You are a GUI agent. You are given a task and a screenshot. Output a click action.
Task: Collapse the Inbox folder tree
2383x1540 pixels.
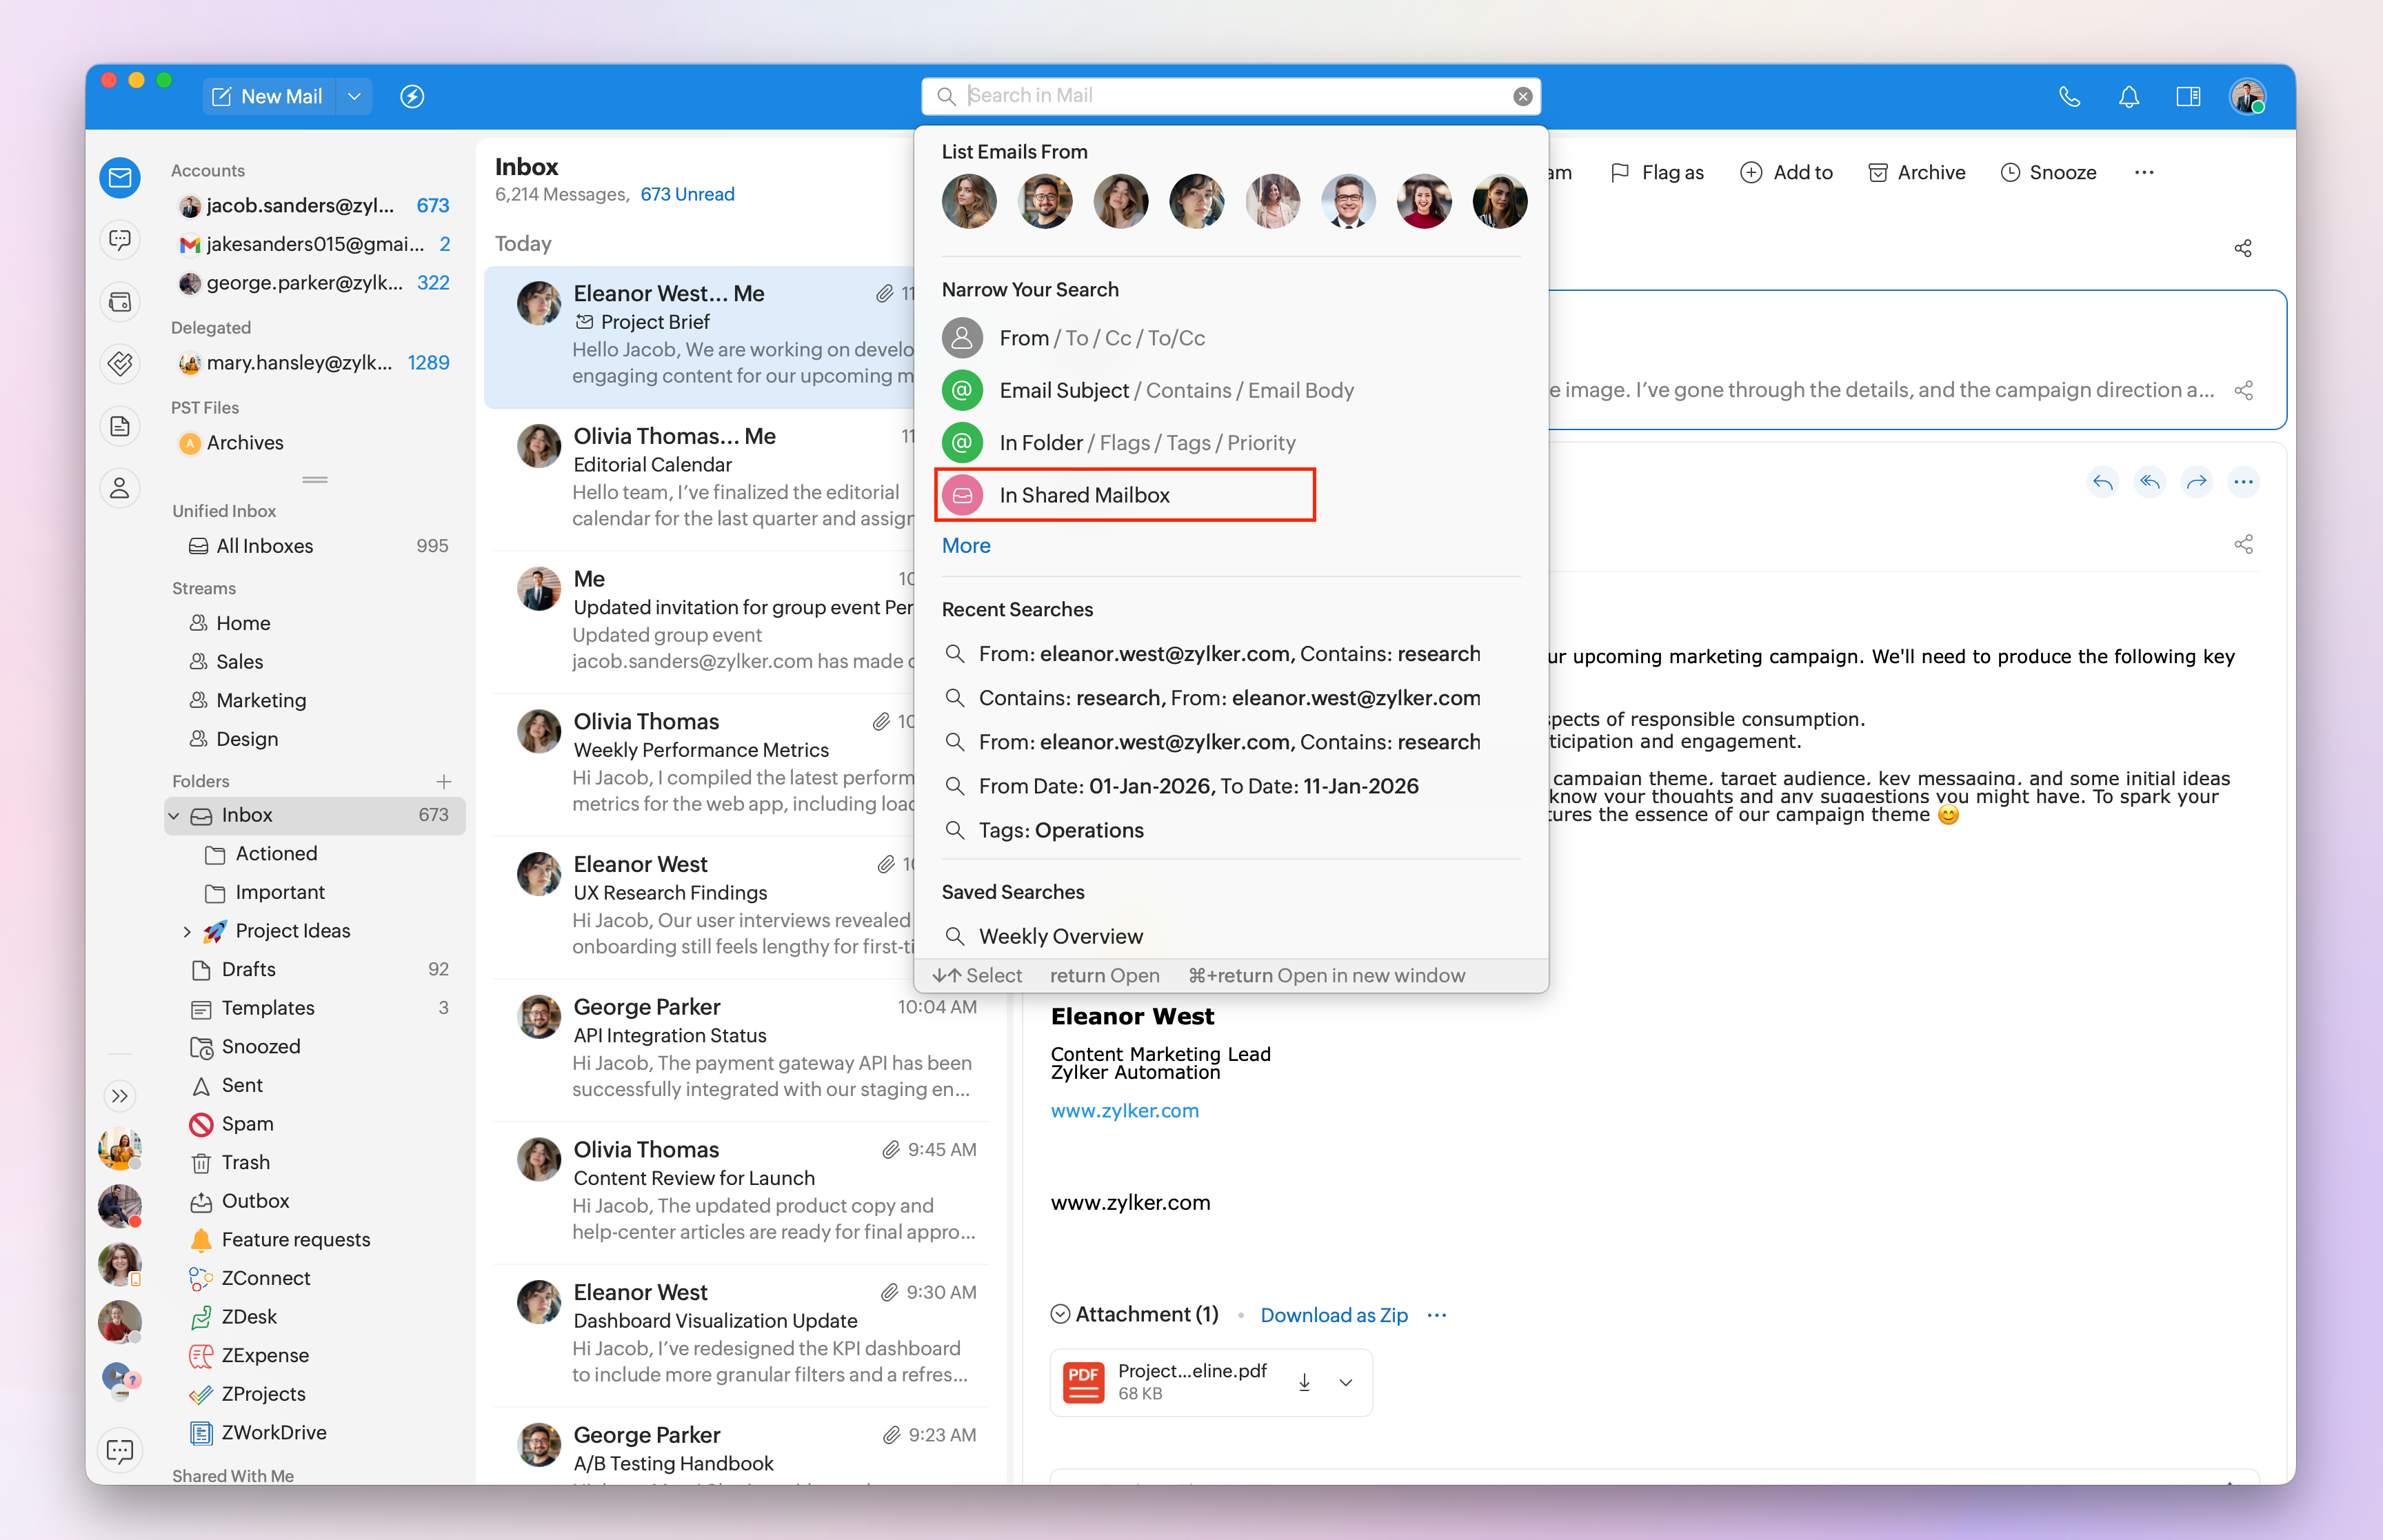pyautogui.click(x=174, y=816)
